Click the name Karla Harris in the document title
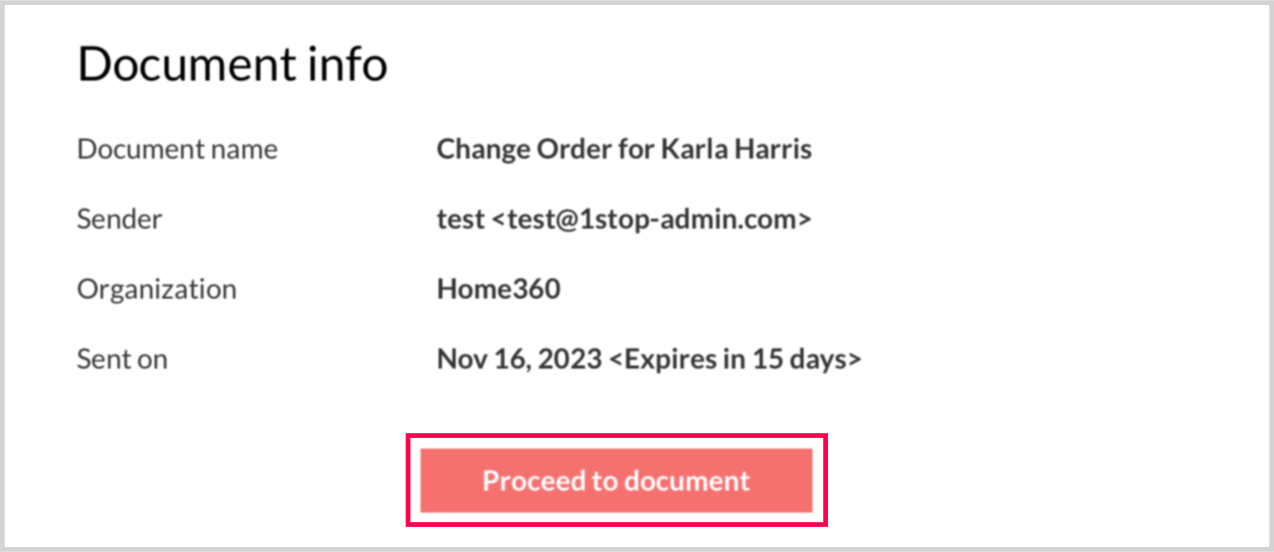This screenshot has width=1274, height=552. coord(736,149)
